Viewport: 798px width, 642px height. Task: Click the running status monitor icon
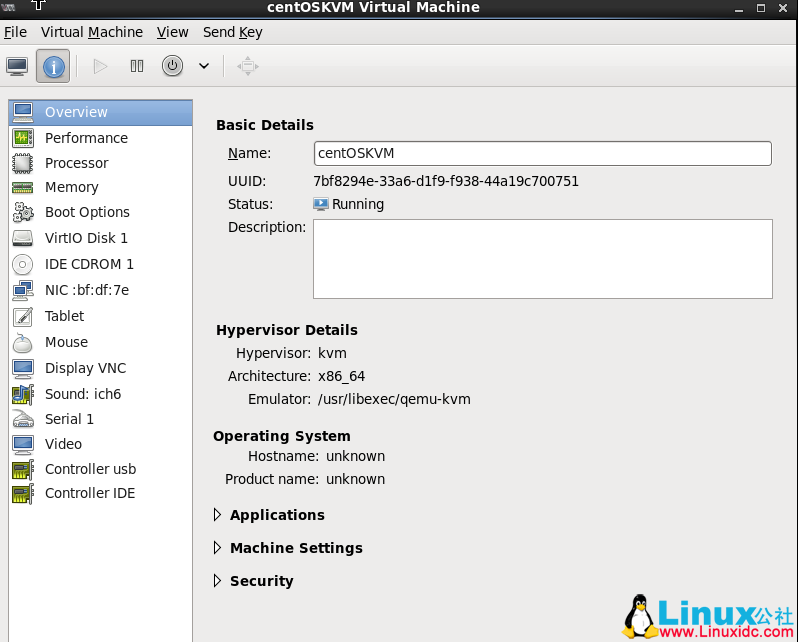point(321,205)
